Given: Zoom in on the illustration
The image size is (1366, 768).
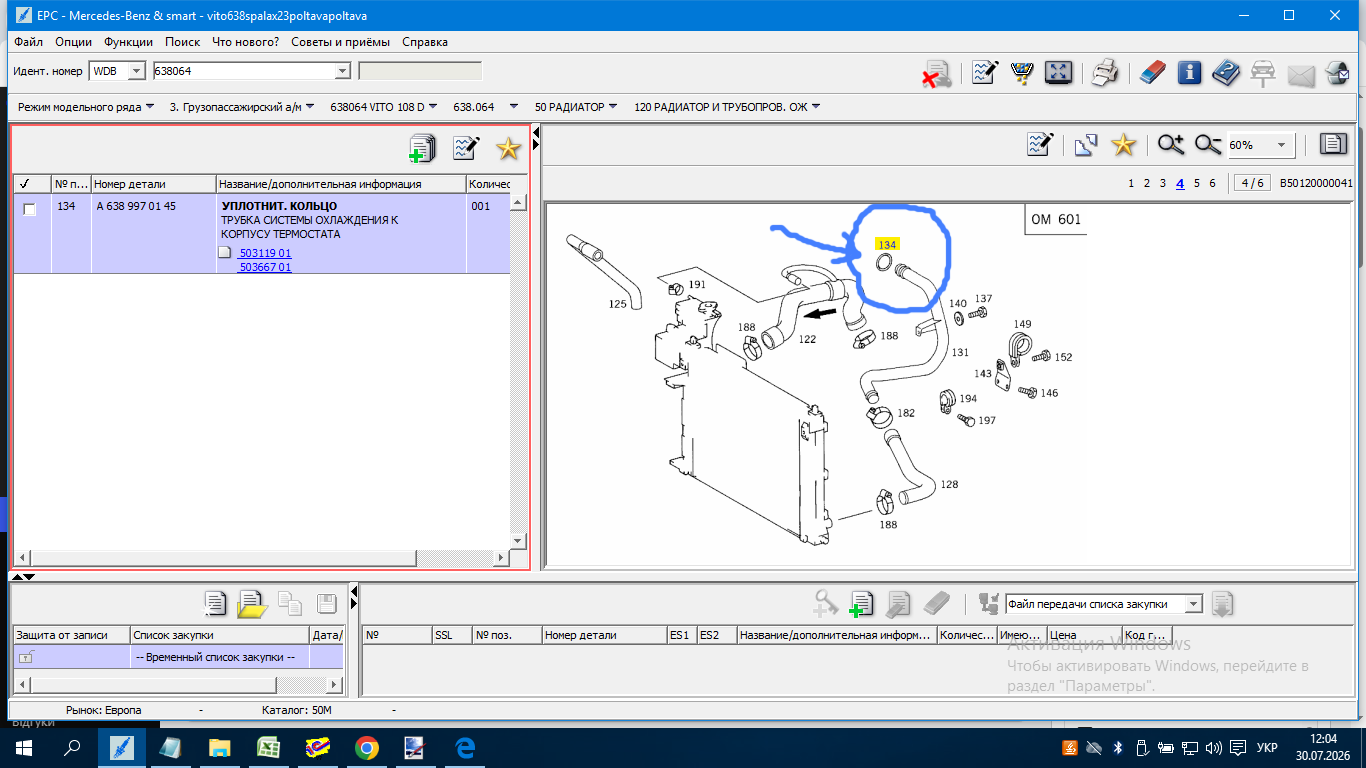Looking at the screenshot, I should click(x=1171, y=145).
